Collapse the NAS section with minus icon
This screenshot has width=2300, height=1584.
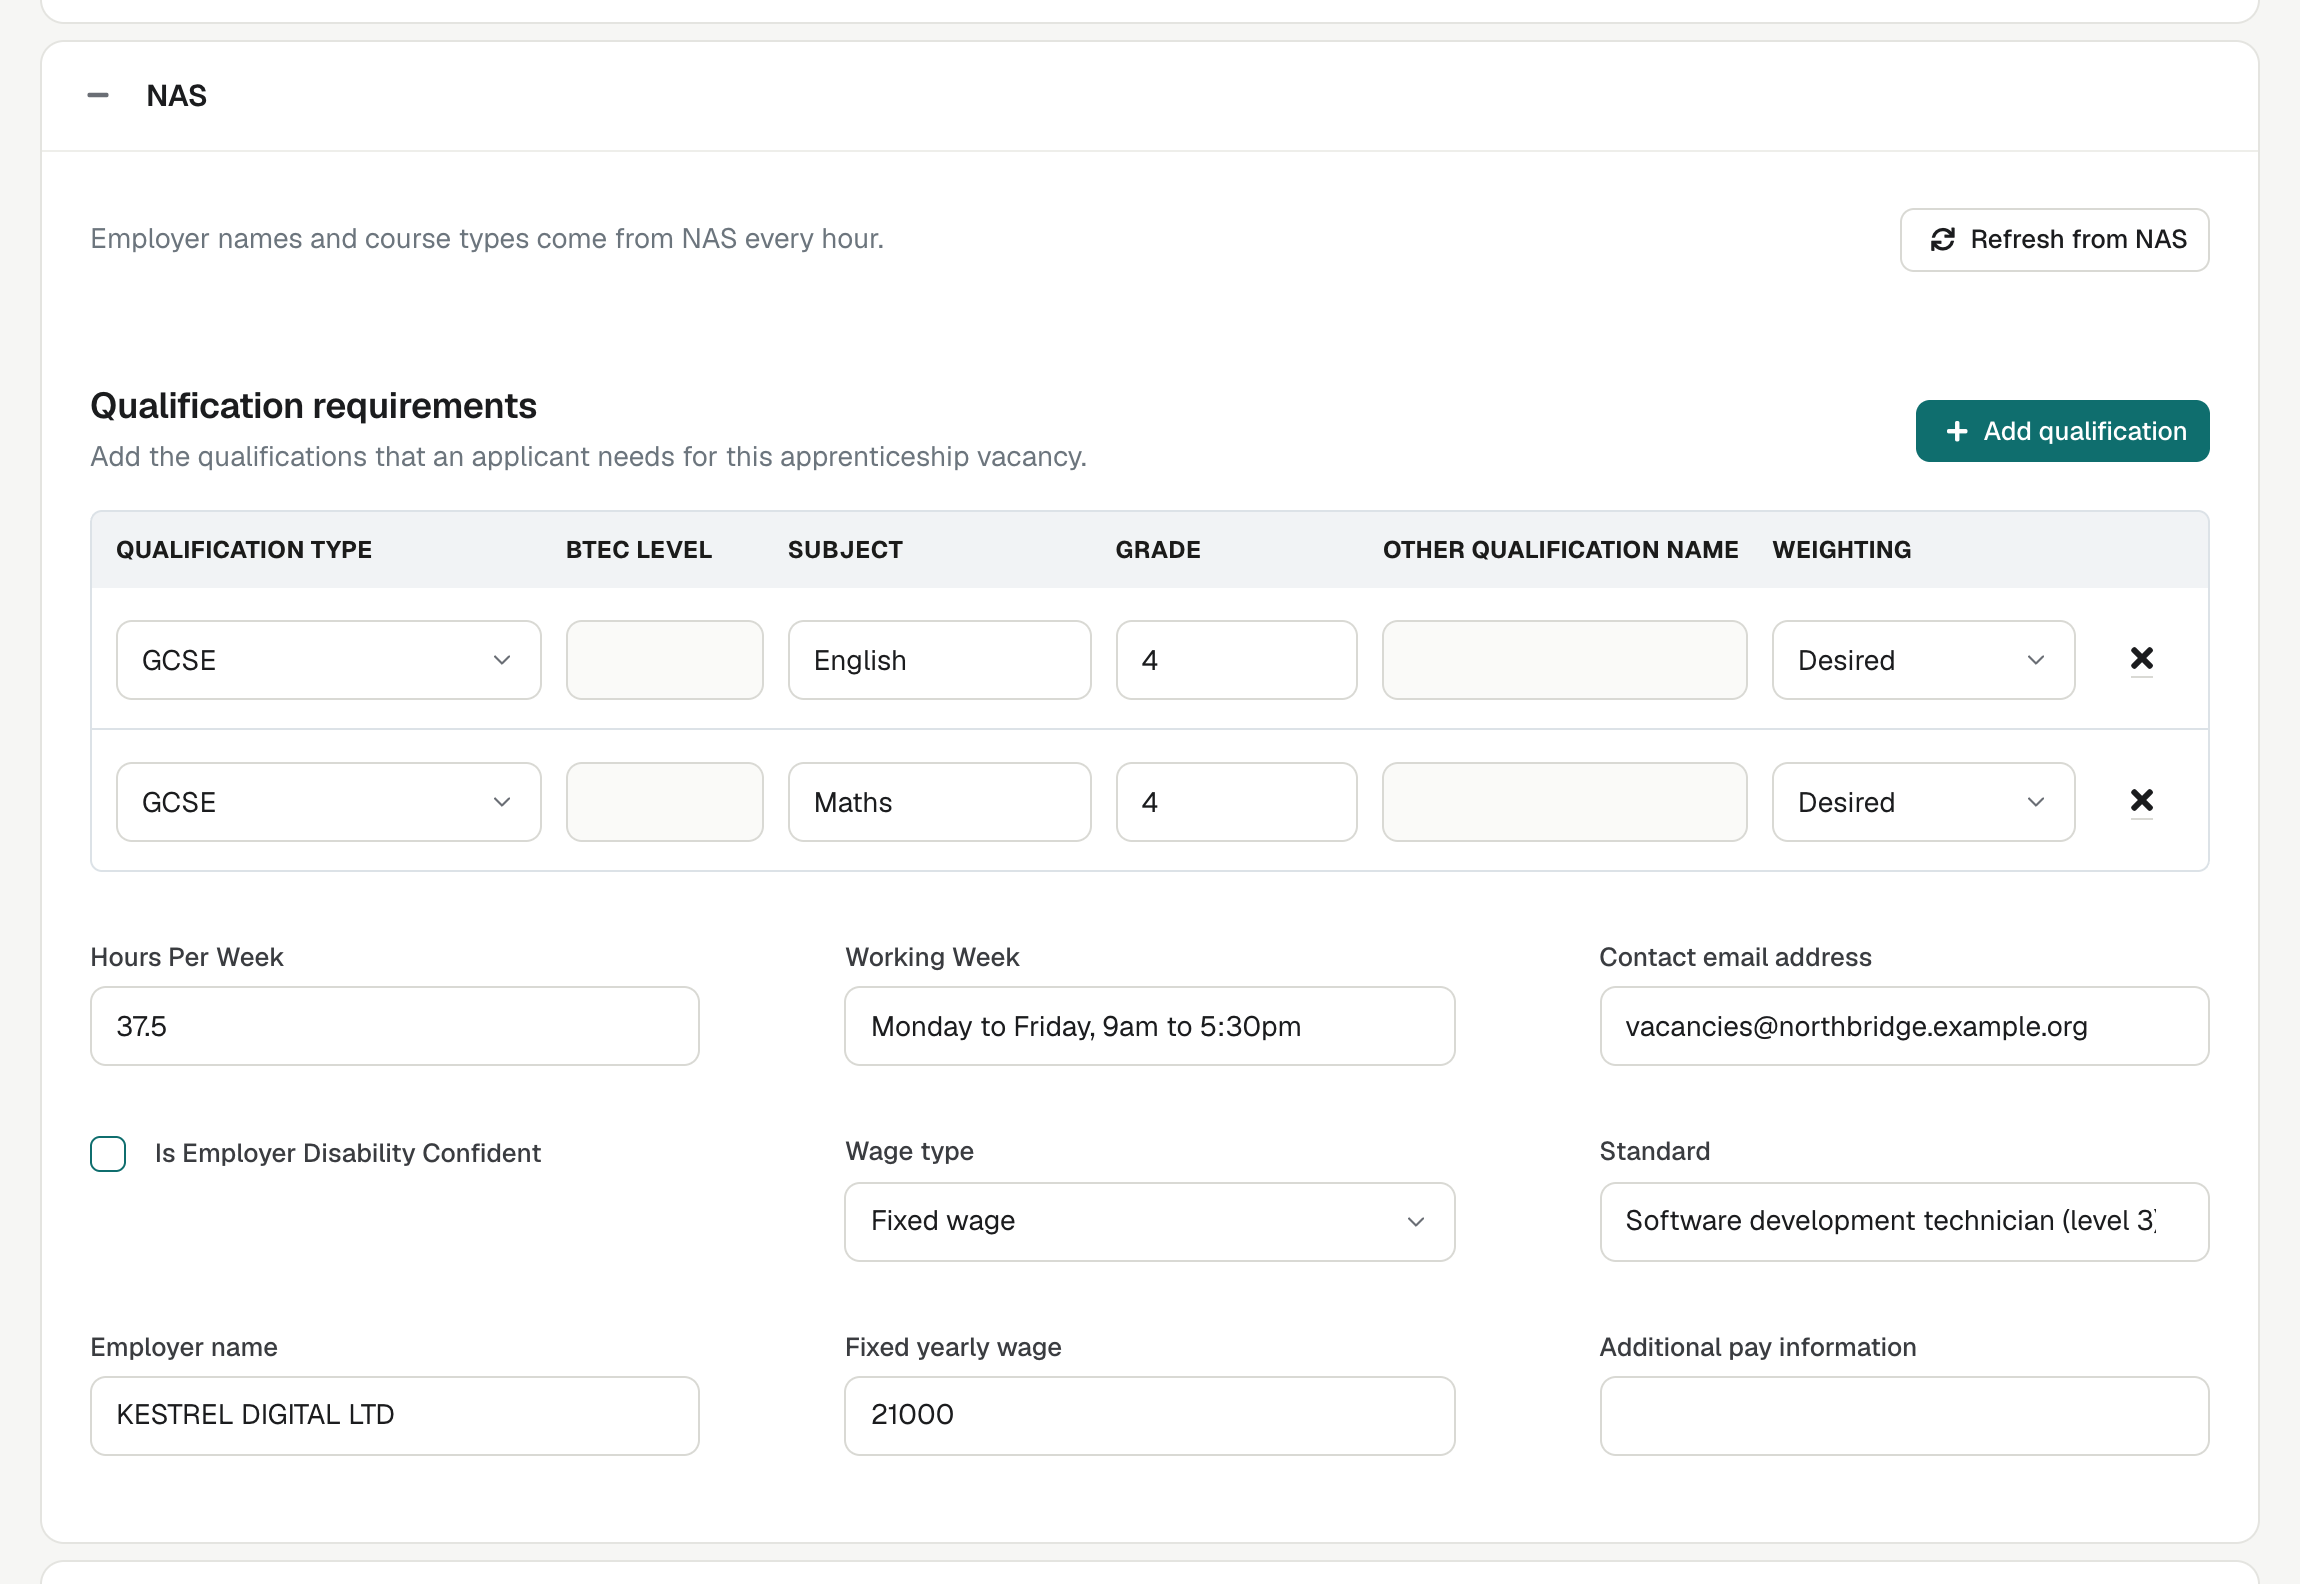(x=98, y=96)
